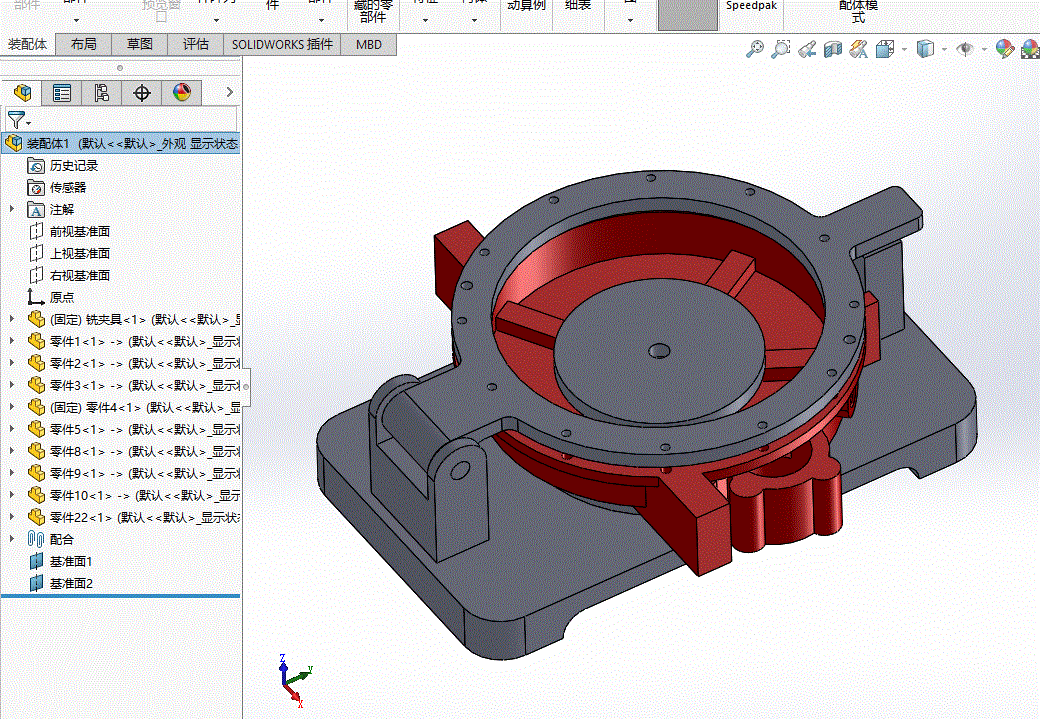1040x719 pixels.
Task: Select 前视基准面 in the feature tree
Action: pos(79,231)
